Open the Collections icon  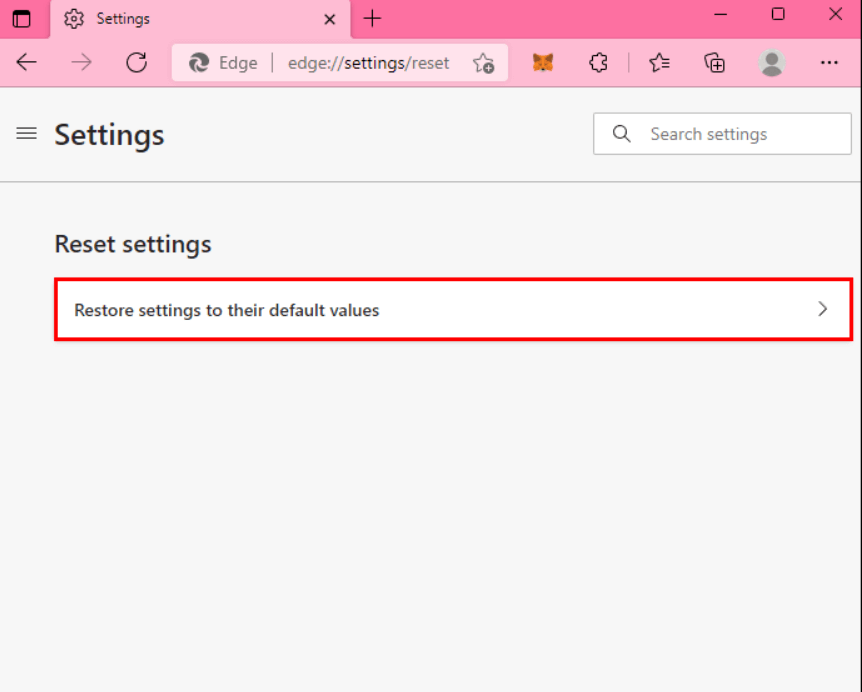pyautogui.click(x=714, y=63)
